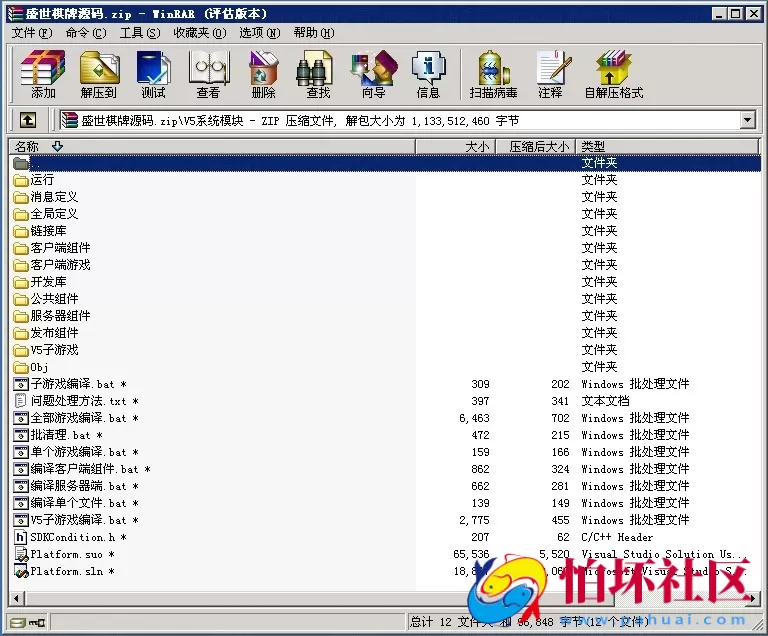
Task: Click the Platform.sln solution icon
Action: [21, 571]
